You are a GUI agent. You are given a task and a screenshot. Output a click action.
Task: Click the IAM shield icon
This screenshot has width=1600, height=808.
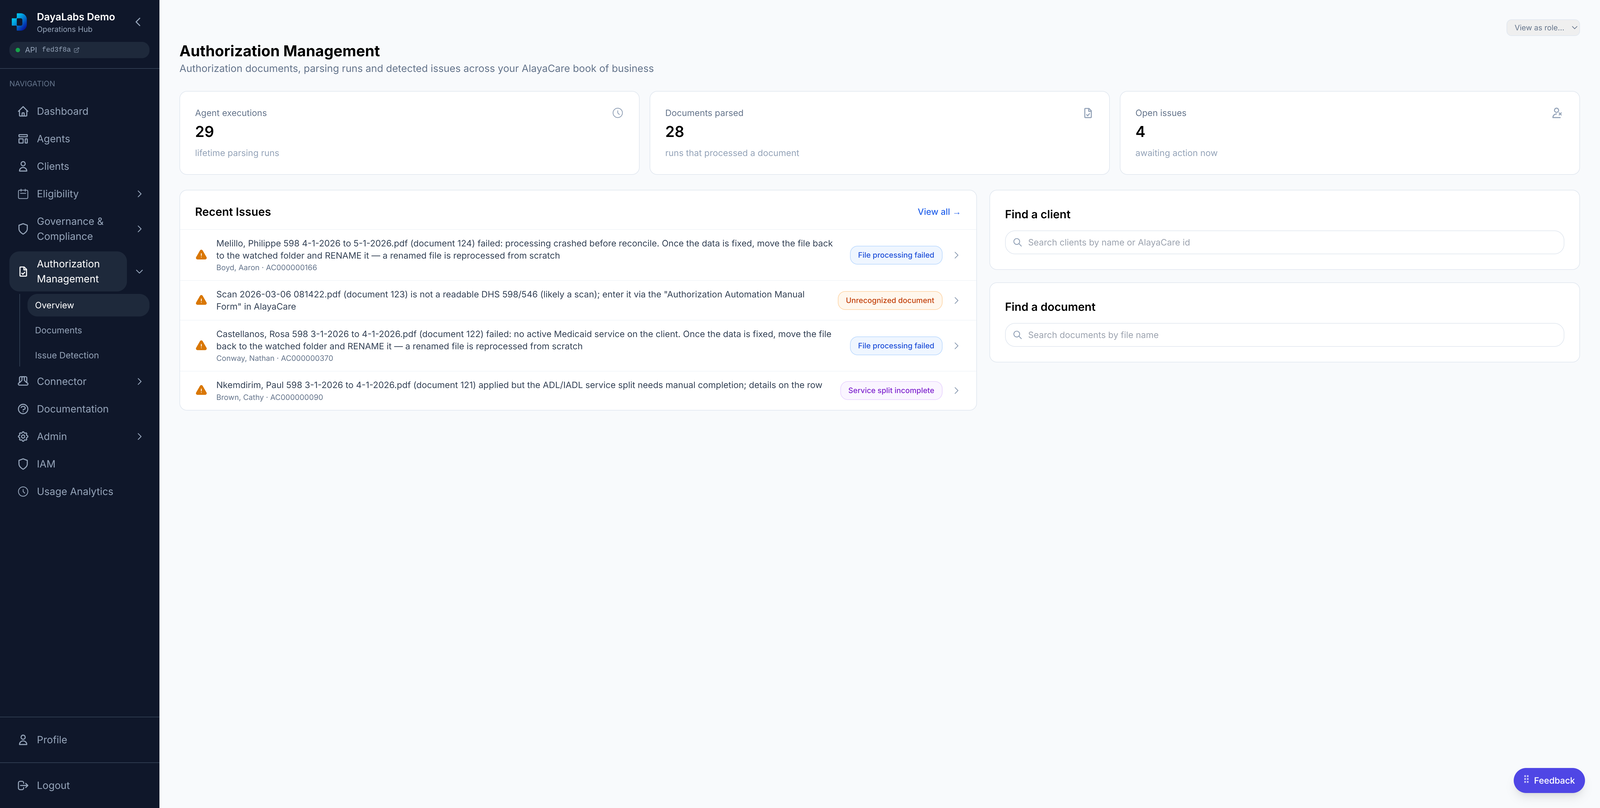[23, 464]
